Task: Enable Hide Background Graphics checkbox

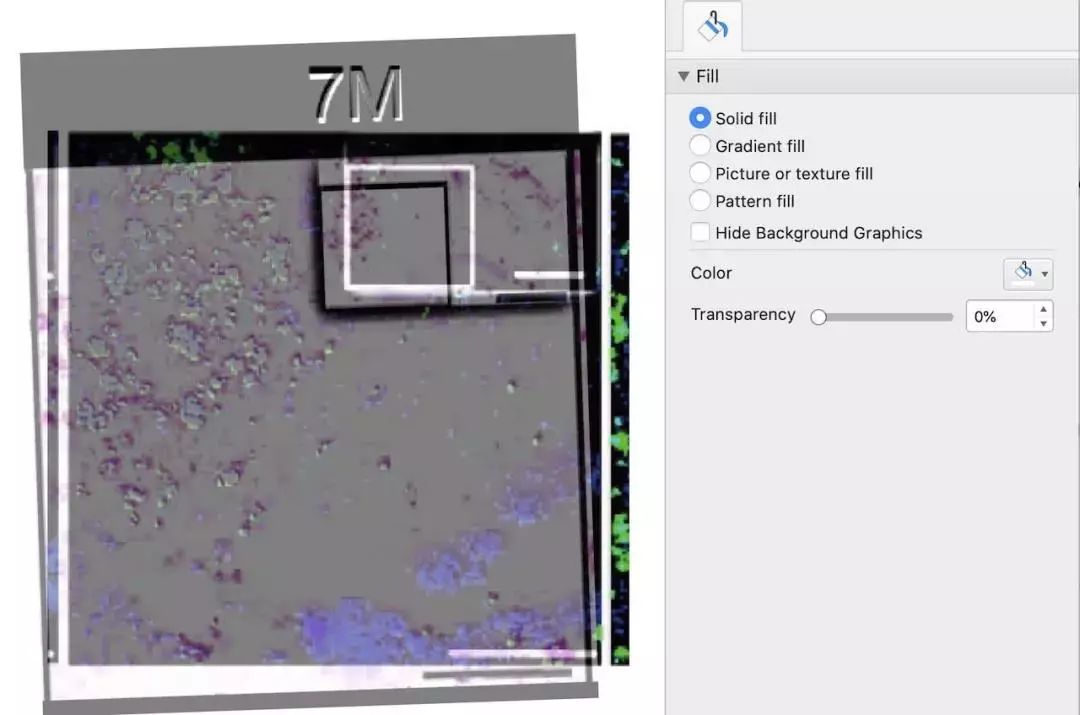Action: 700,233
